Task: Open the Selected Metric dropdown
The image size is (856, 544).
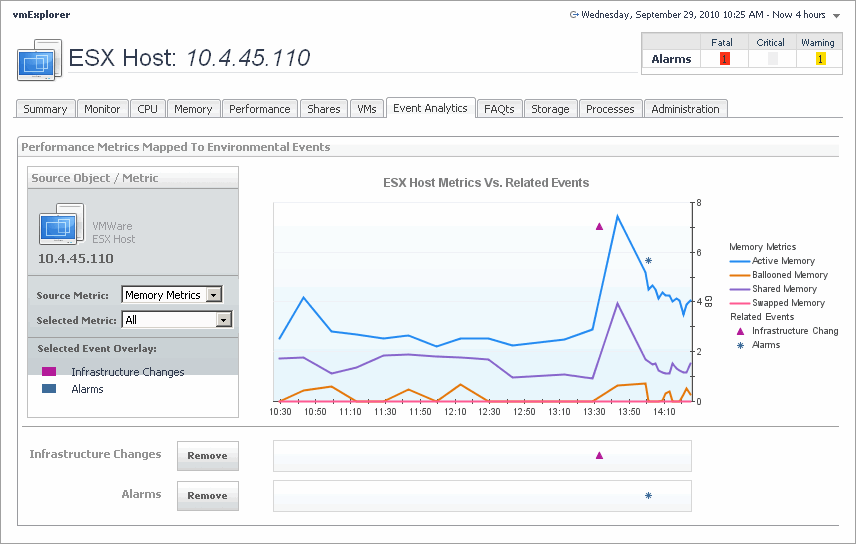Action: coord(223,320)
